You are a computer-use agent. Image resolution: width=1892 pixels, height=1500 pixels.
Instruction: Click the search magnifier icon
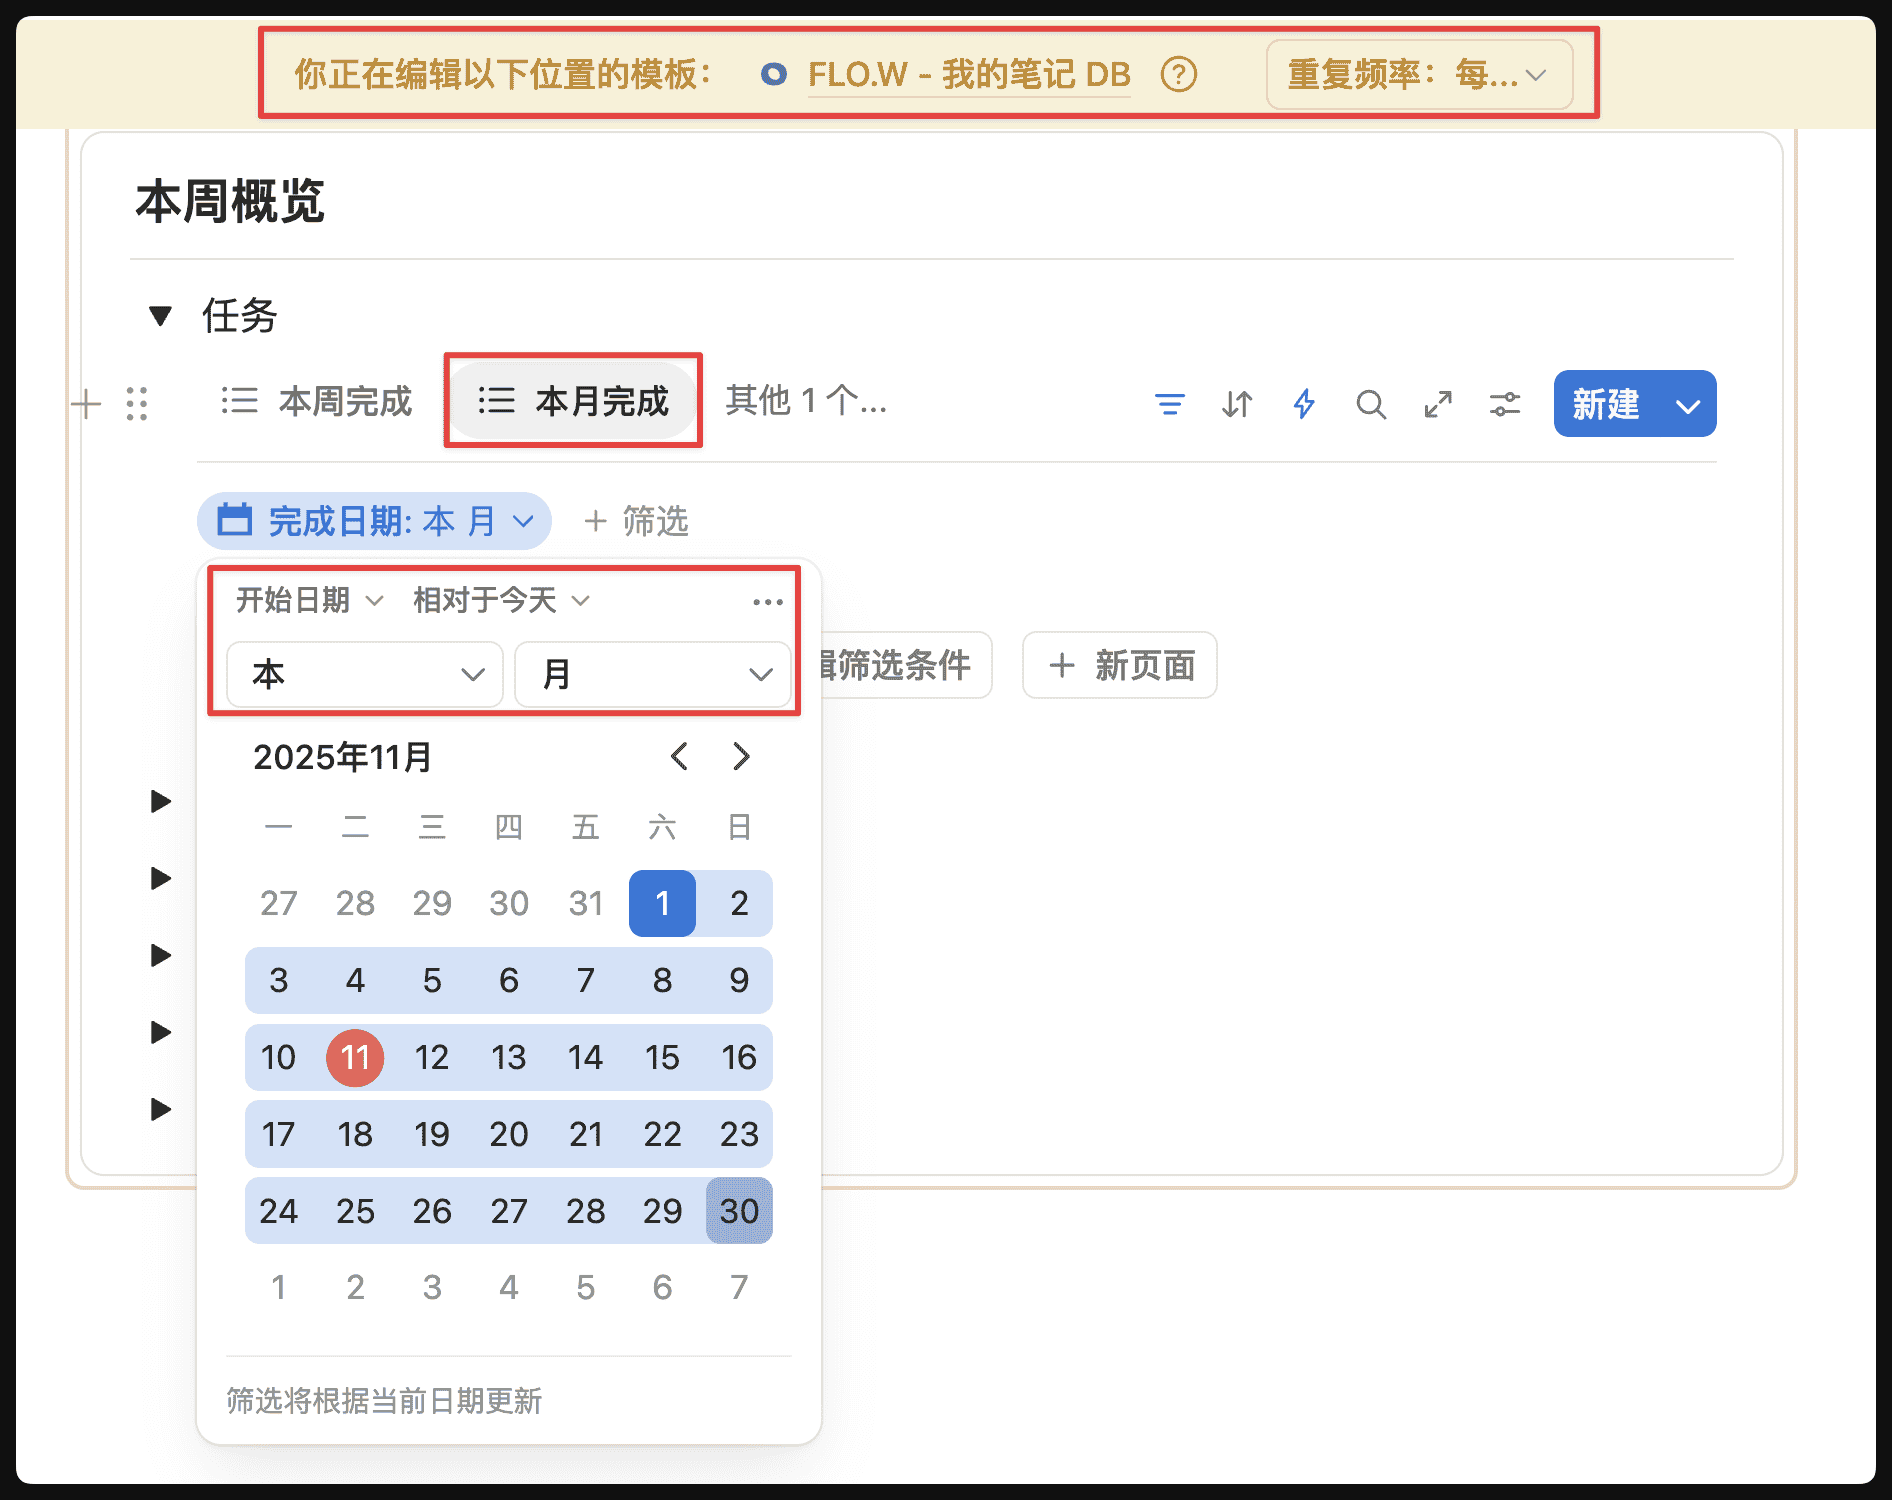[x=1371, y=404]
